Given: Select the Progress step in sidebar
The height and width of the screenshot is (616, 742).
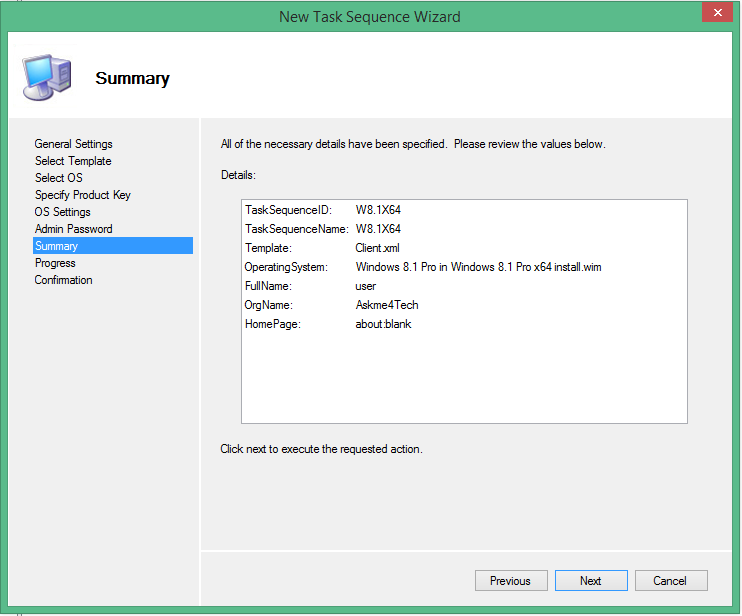Looking at the screenshot, I should point(55,263).
